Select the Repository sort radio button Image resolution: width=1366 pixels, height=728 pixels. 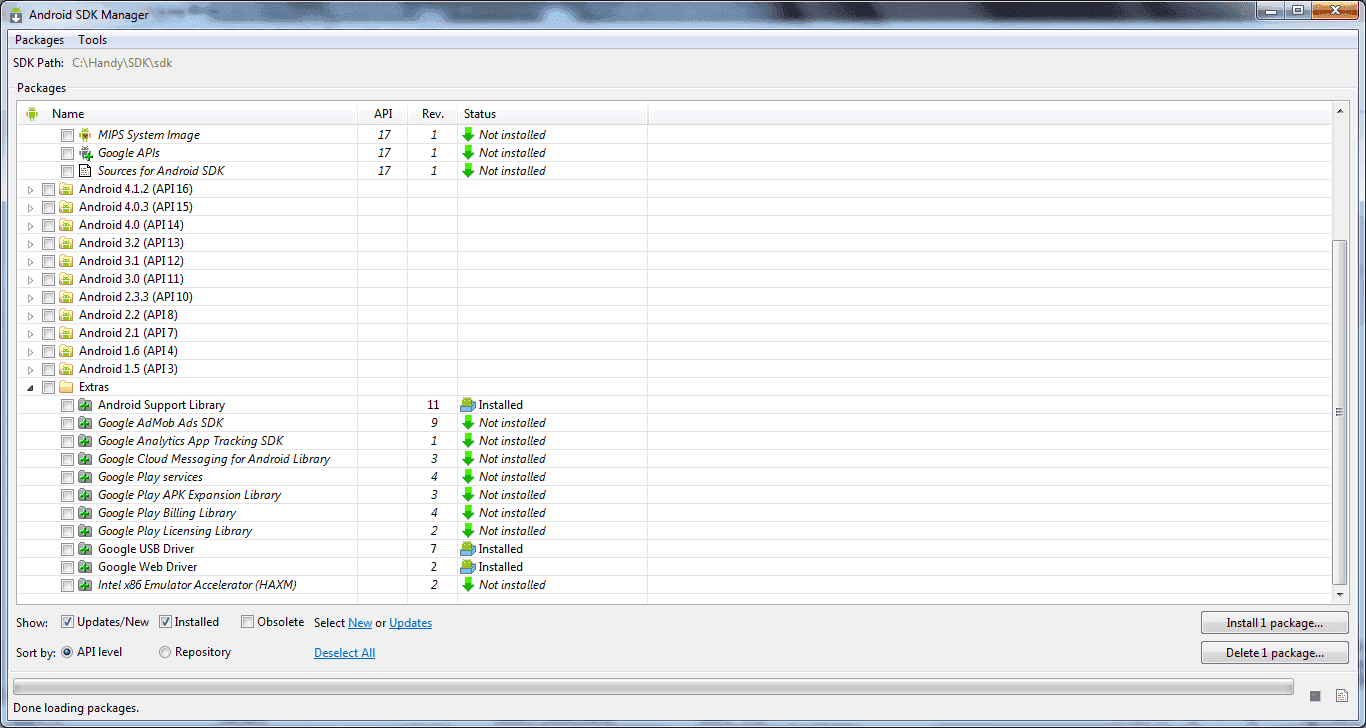(165, 652)
